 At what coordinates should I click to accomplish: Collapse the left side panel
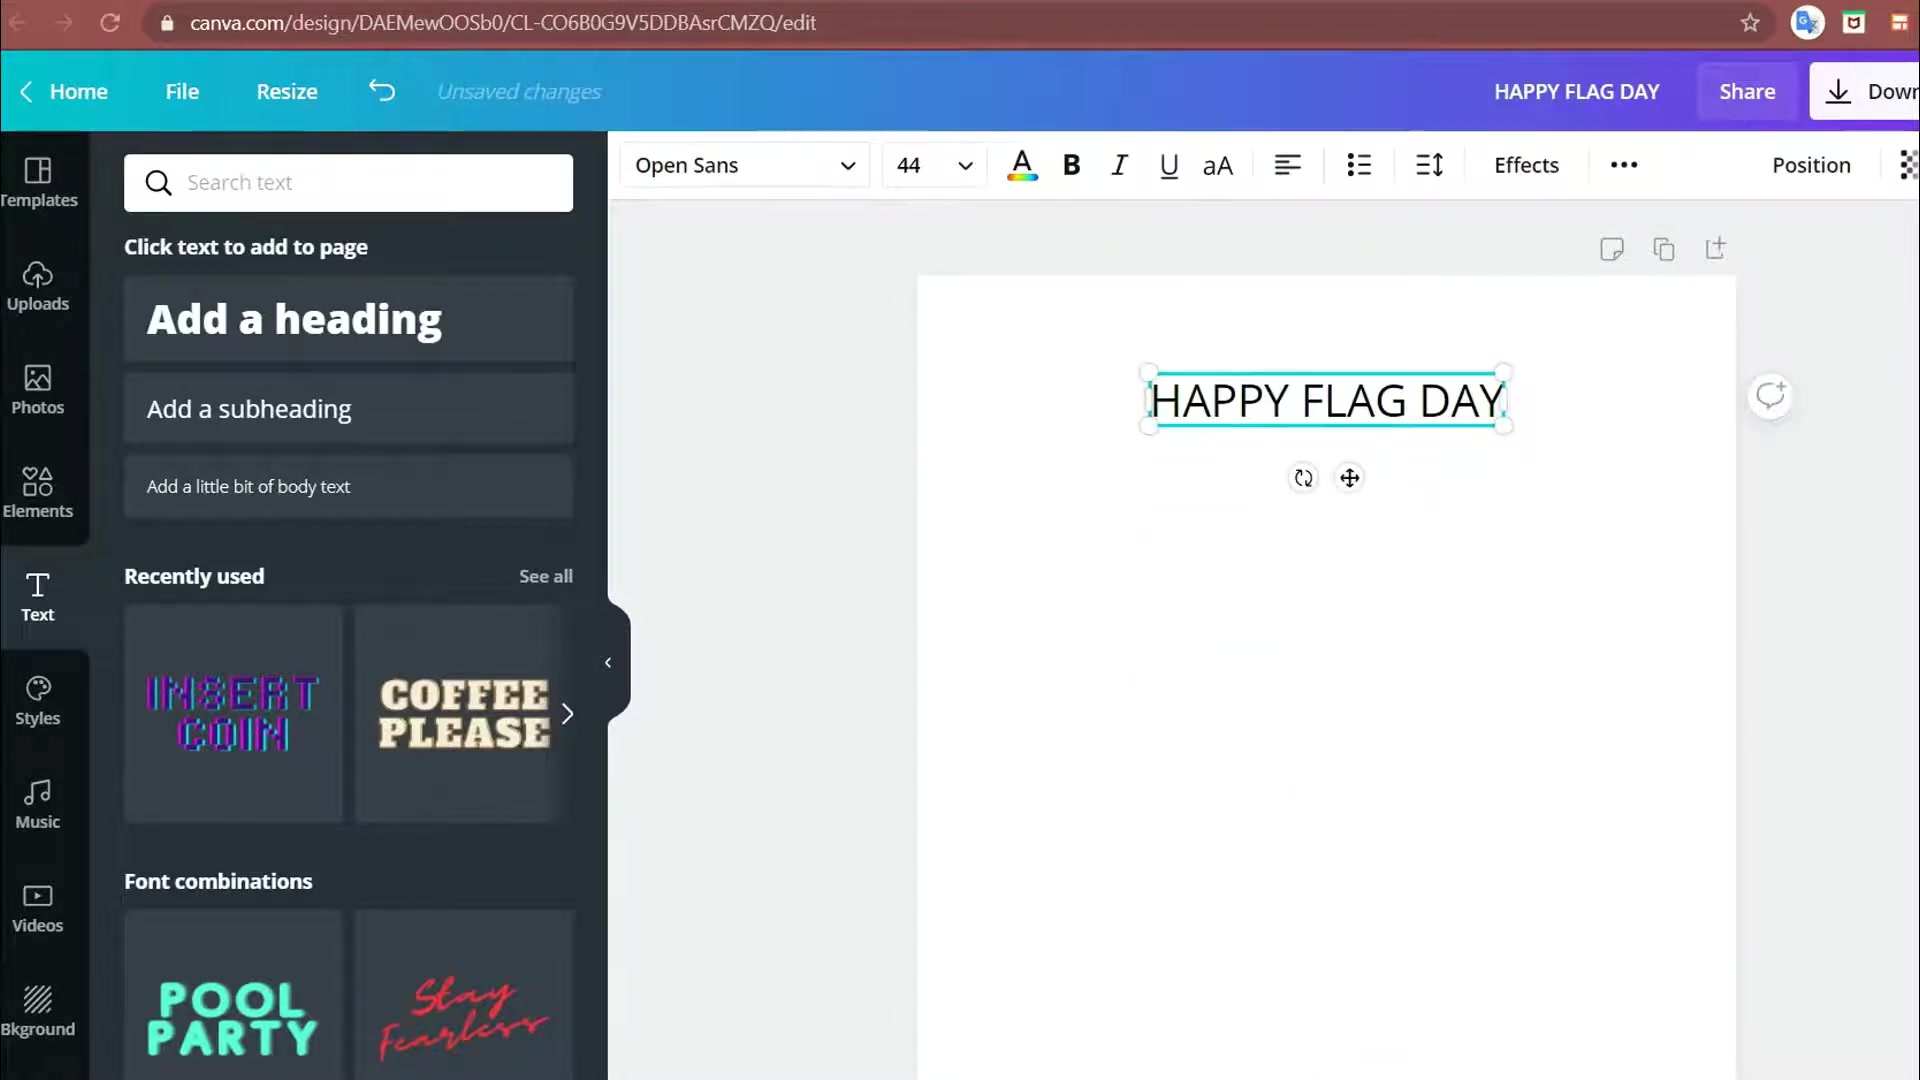coord(608,662)
